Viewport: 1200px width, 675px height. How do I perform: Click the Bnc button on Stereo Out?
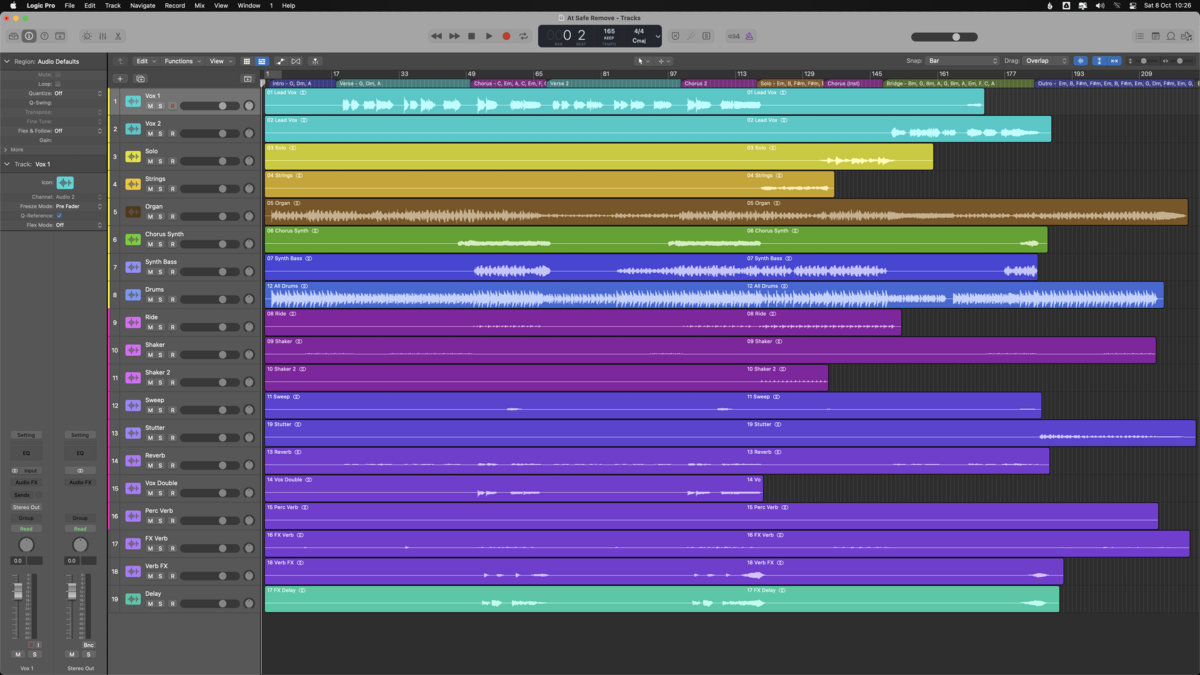(x=88, y=645)
